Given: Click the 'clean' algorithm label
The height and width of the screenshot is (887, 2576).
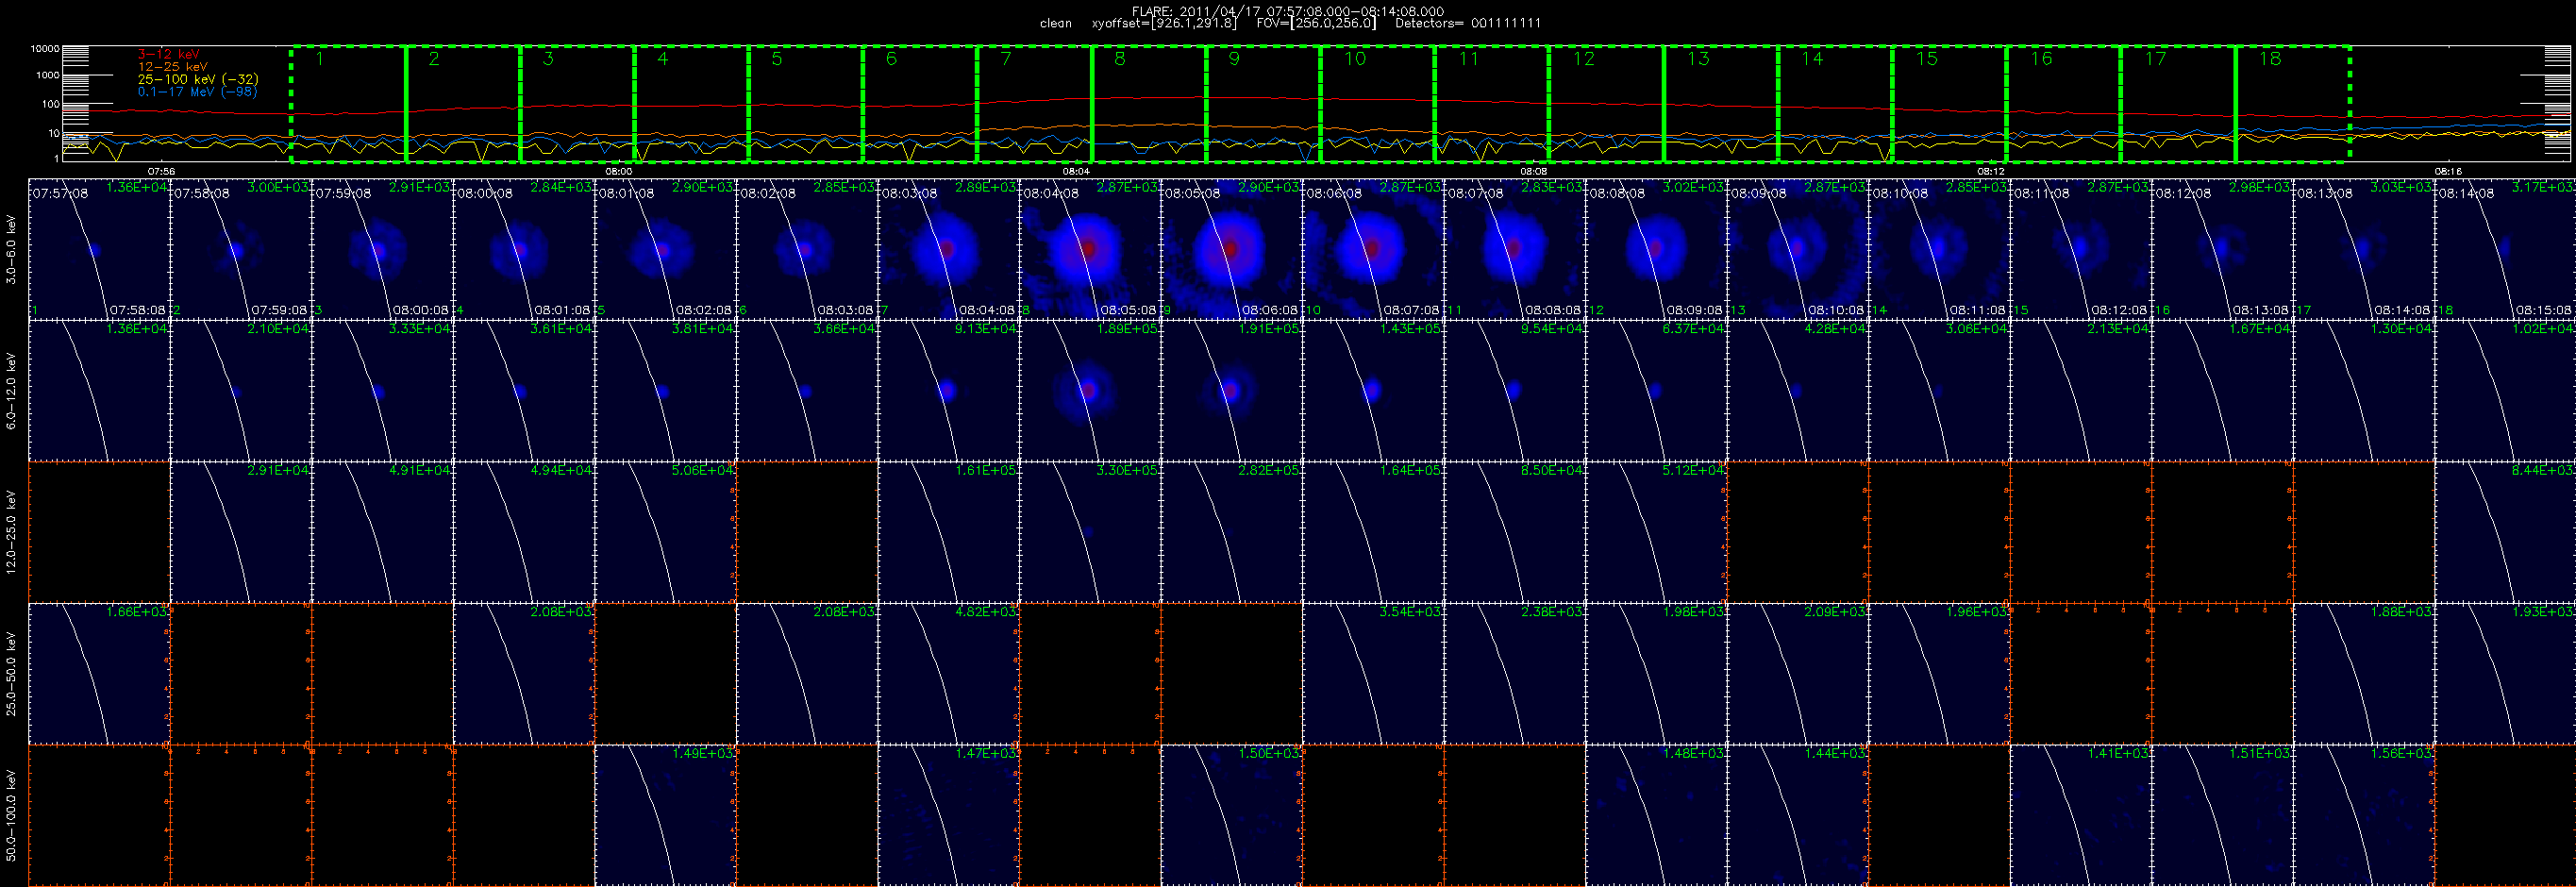Looking at the screenshot, I should (1055, 23).
